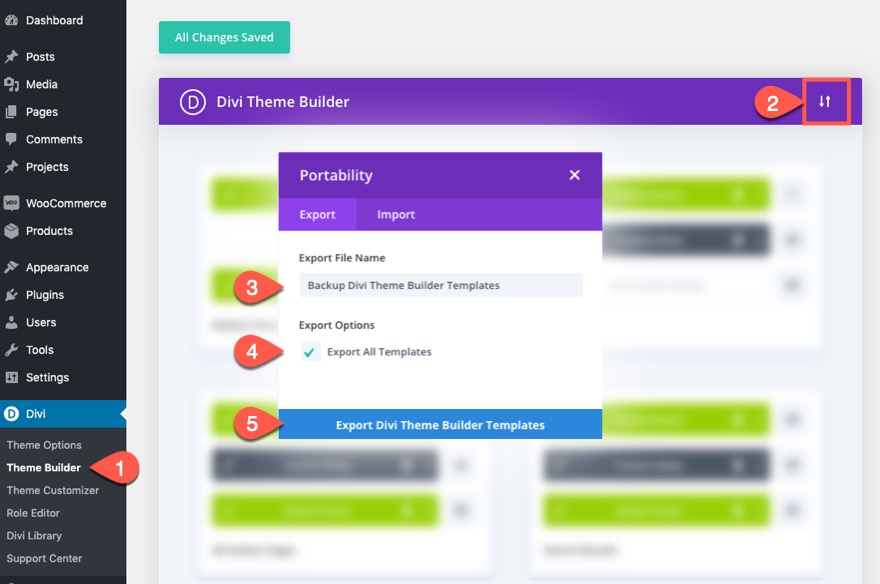Click the Media library icon
Image resolution: width=880 pixels, height=584 pixels.
point(11,84)
